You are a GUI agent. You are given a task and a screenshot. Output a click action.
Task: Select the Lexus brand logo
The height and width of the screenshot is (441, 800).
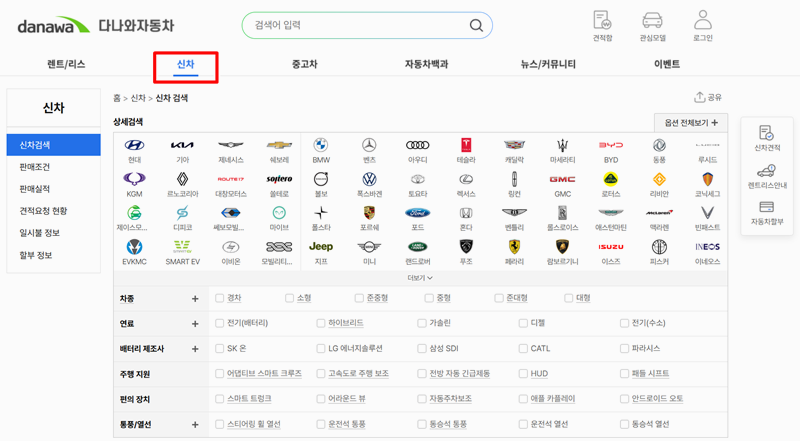point(466,179)
